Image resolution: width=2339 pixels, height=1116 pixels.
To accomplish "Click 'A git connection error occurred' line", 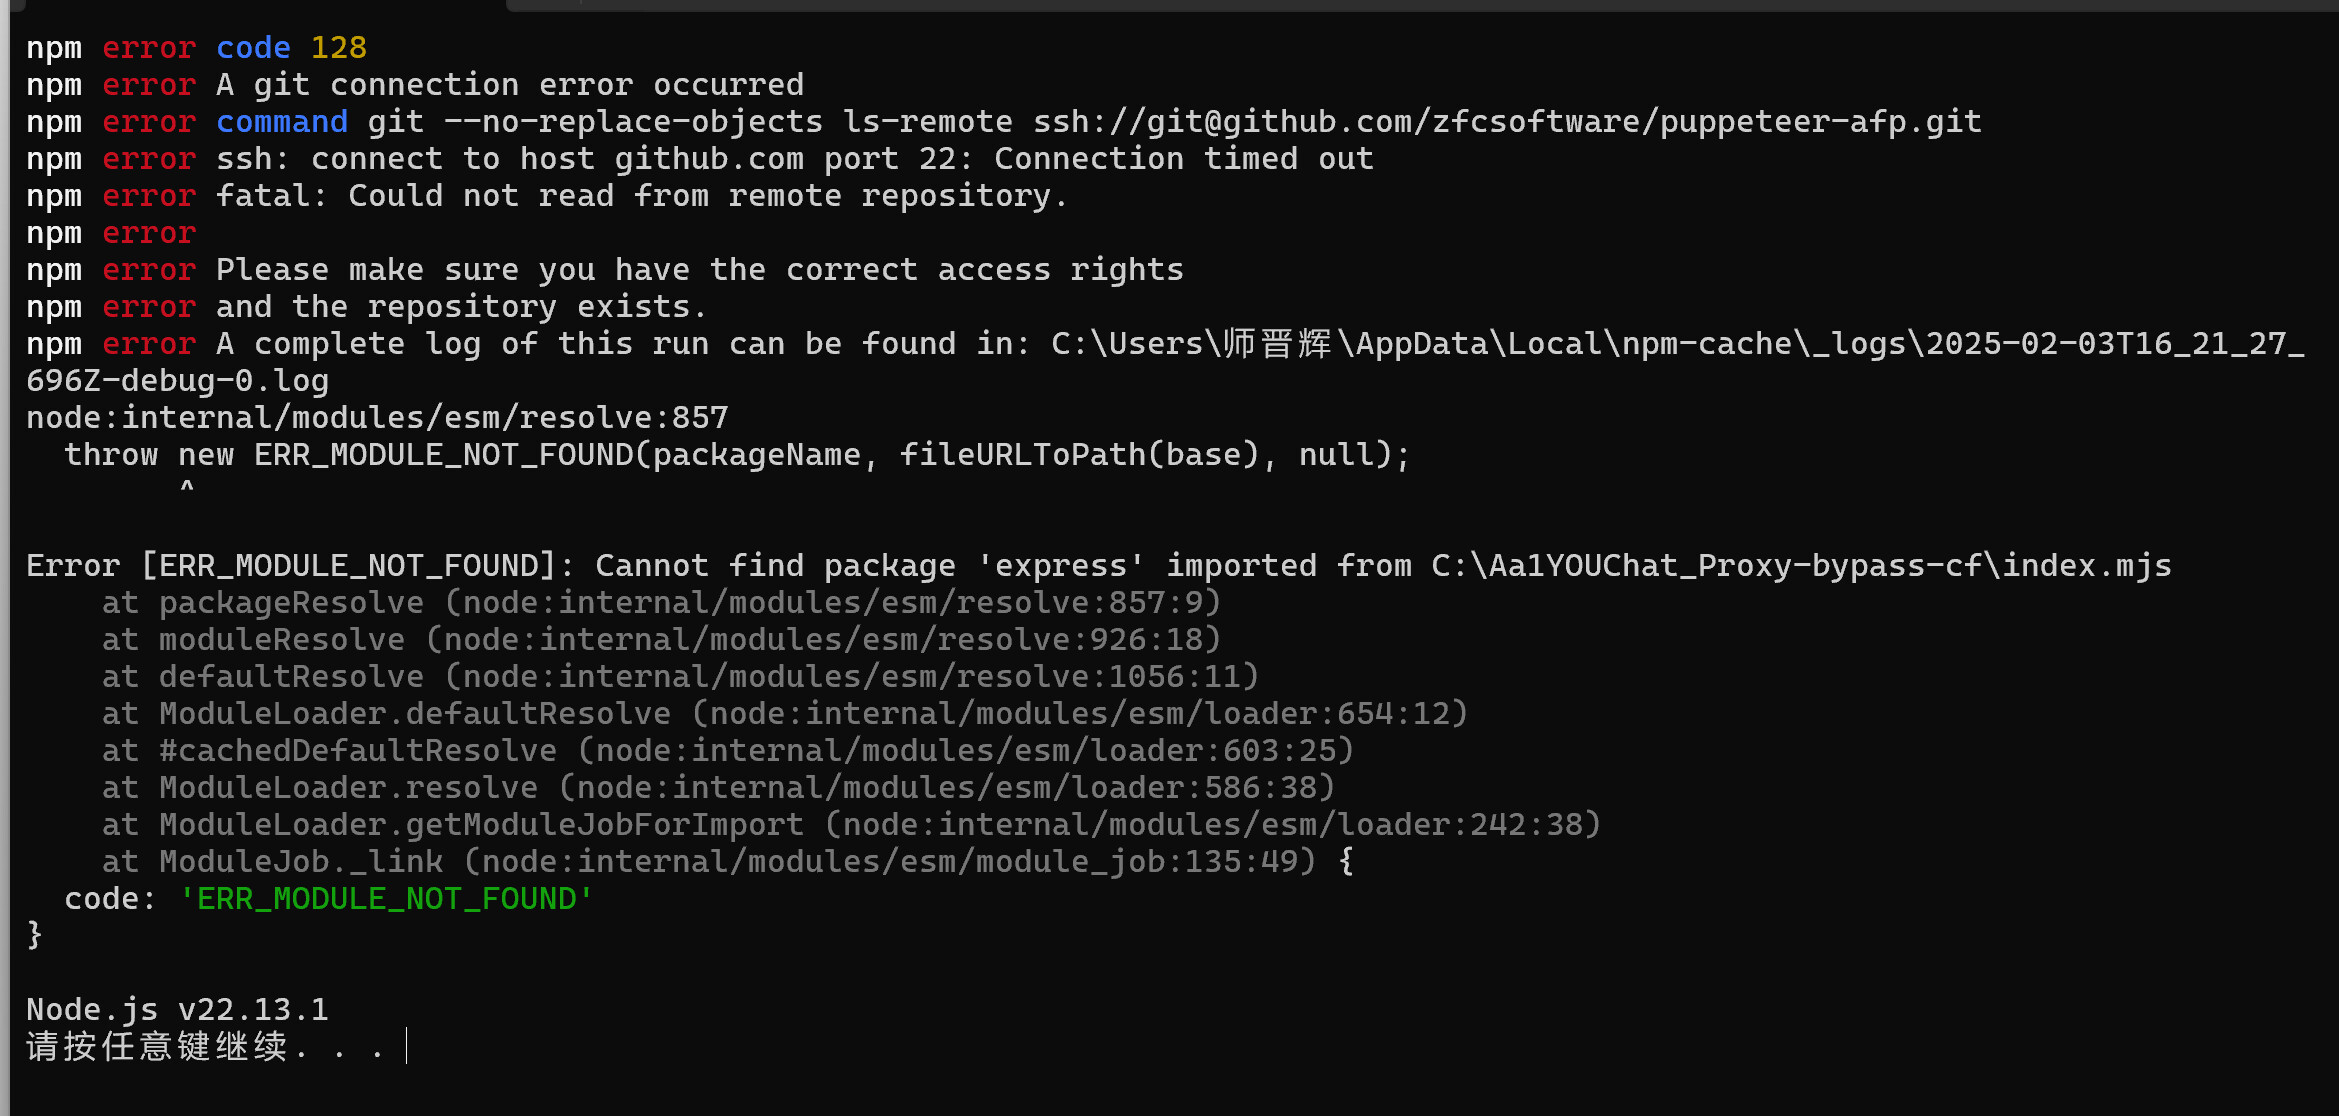I will click(510, 85).
